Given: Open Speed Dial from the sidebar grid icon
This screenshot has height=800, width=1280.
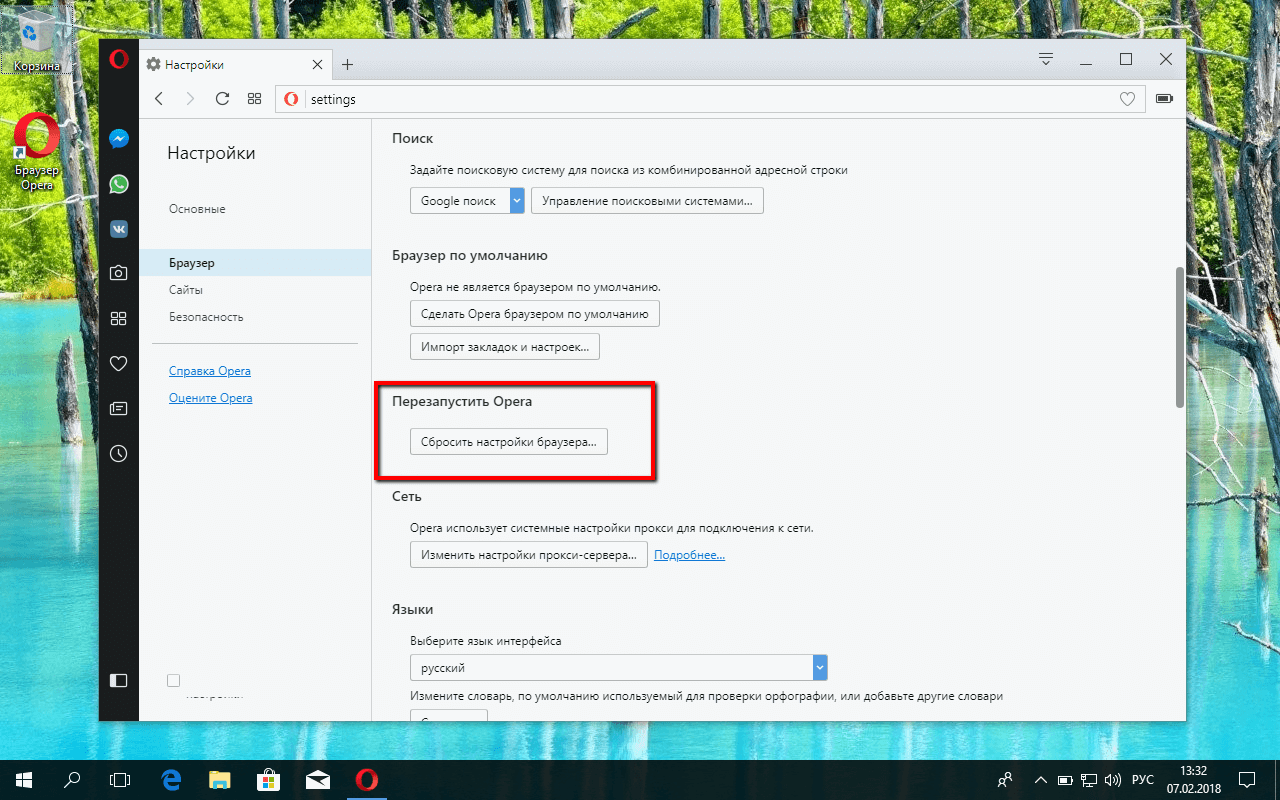Looking at the screenshot, I should tap(118, 318).
